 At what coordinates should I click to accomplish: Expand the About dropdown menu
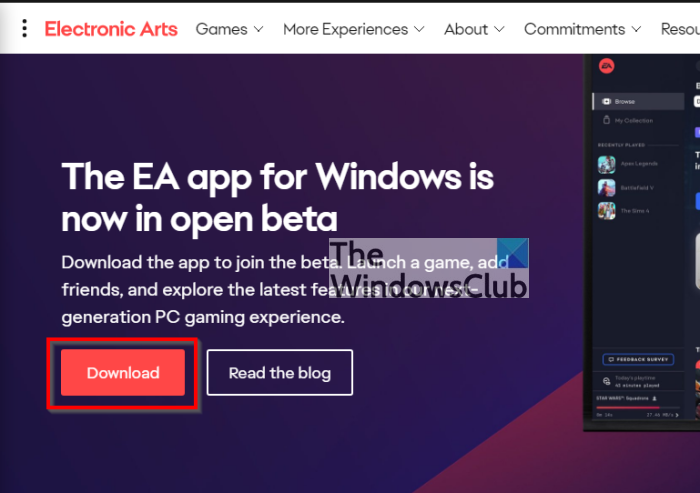point(474,29)
